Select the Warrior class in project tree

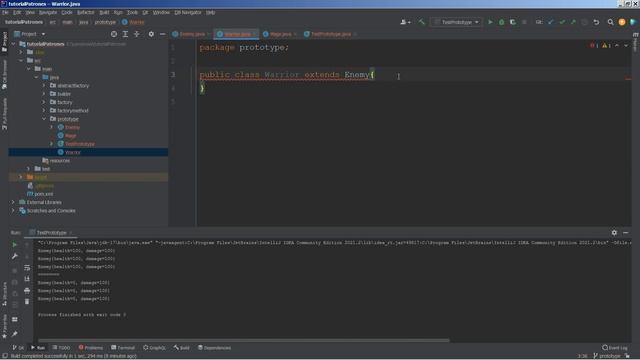(x=73, y=152)
